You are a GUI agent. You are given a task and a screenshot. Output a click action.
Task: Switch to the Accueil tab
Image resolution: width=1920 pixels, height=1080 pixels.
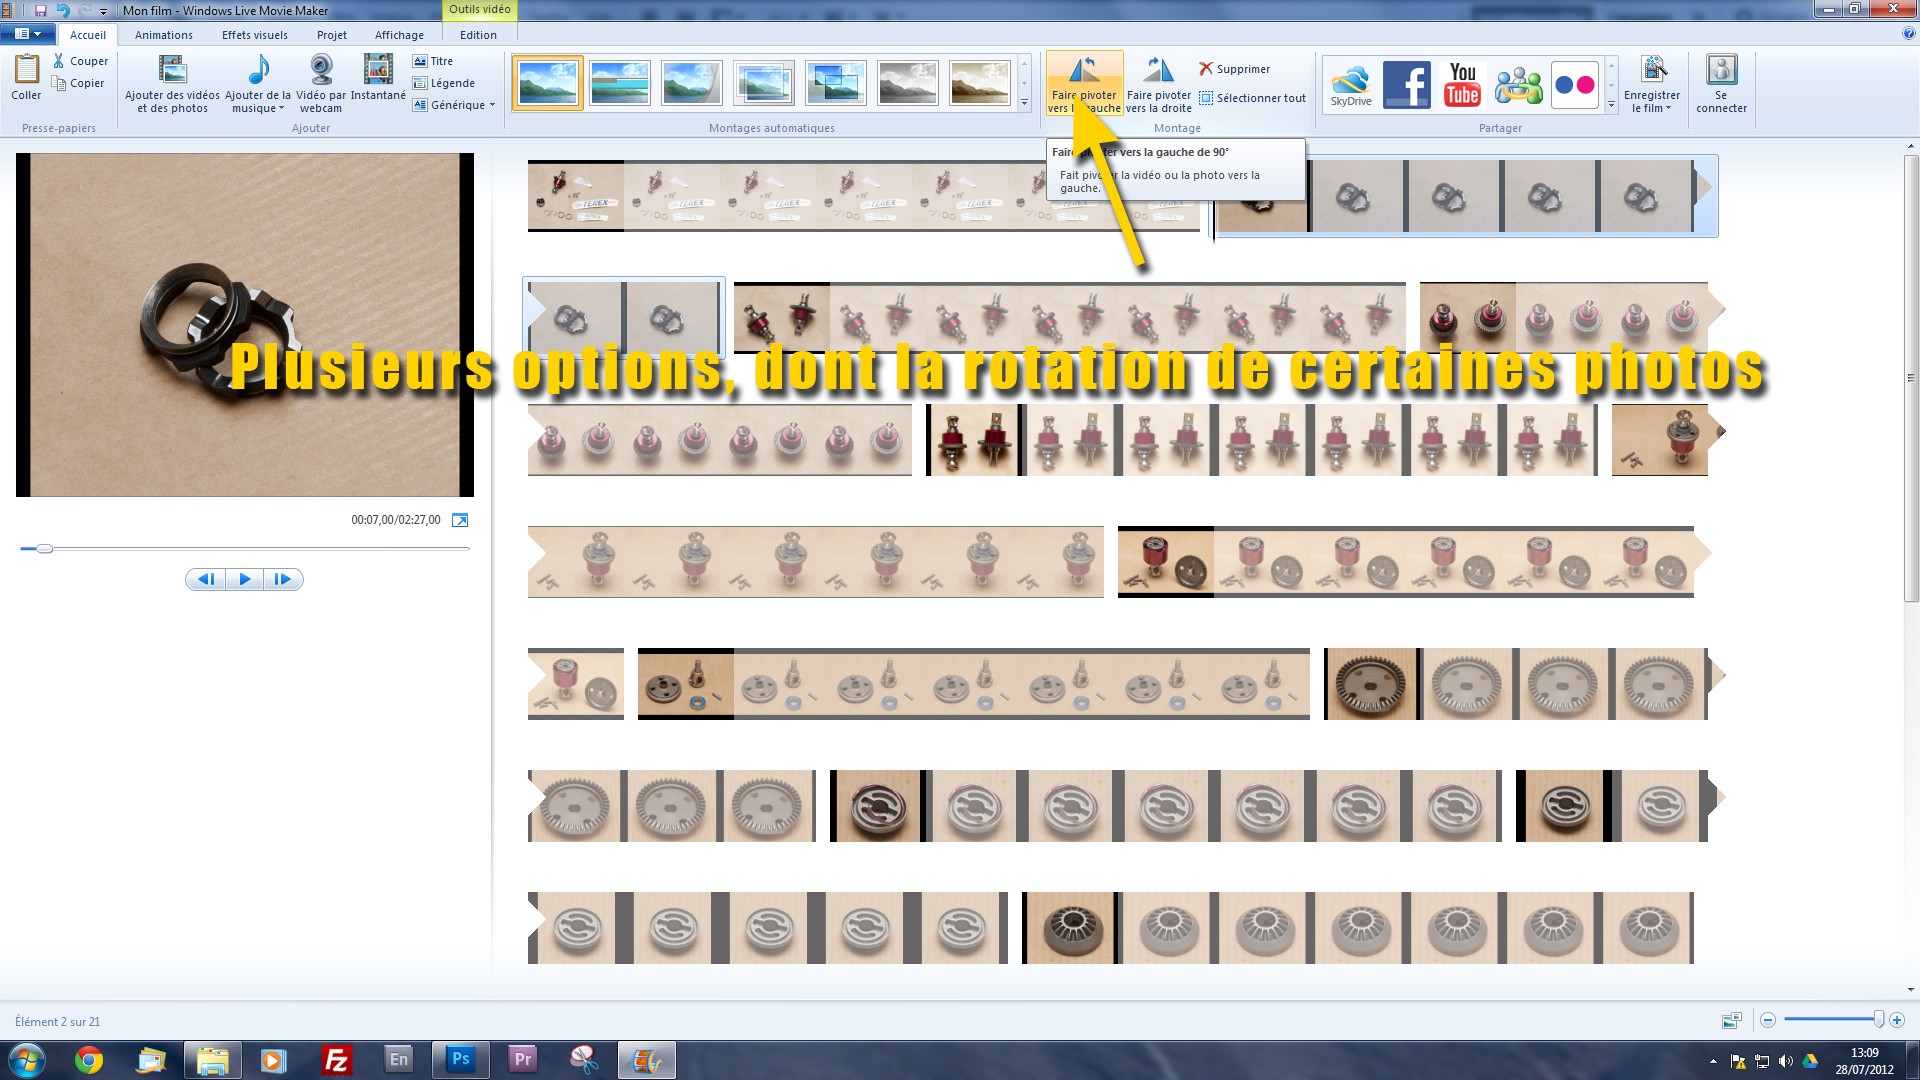[88, 35]
